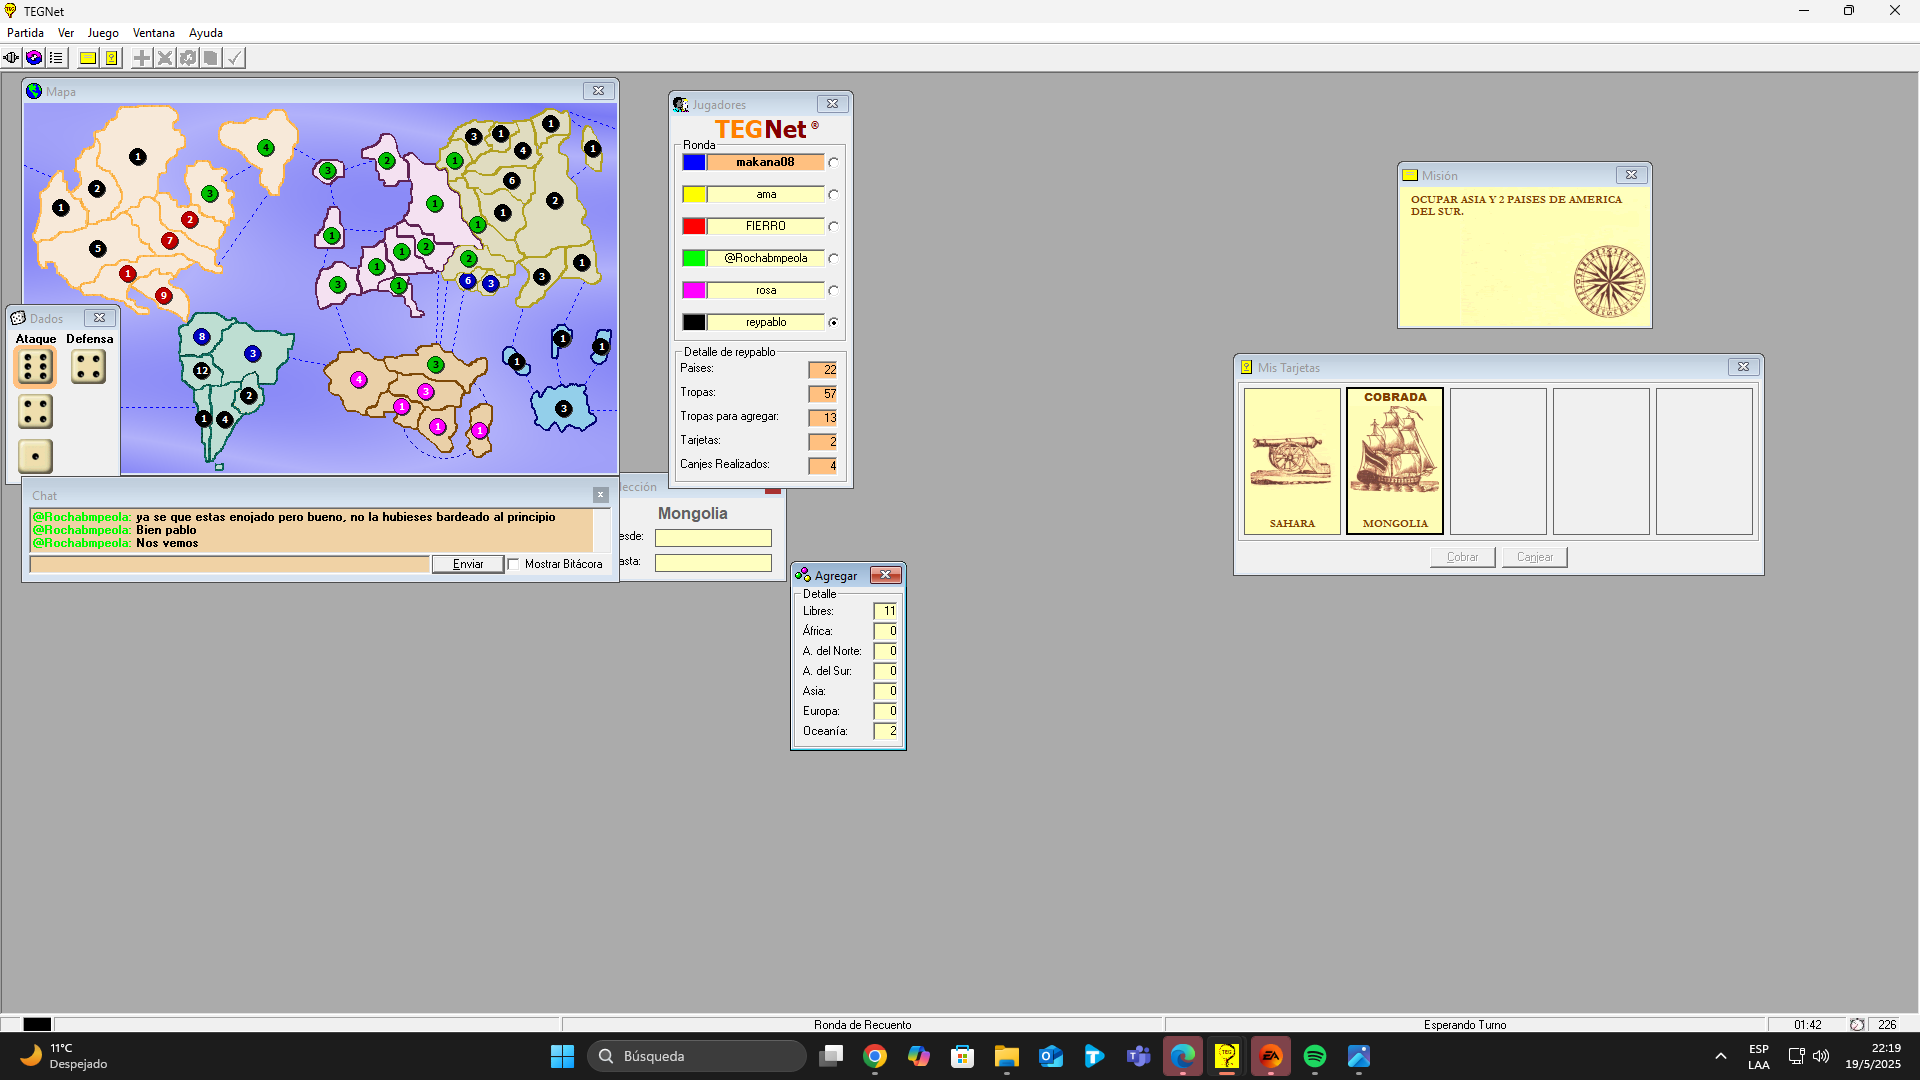
Task: Open the Ventana menu
Action: point(154,33)
